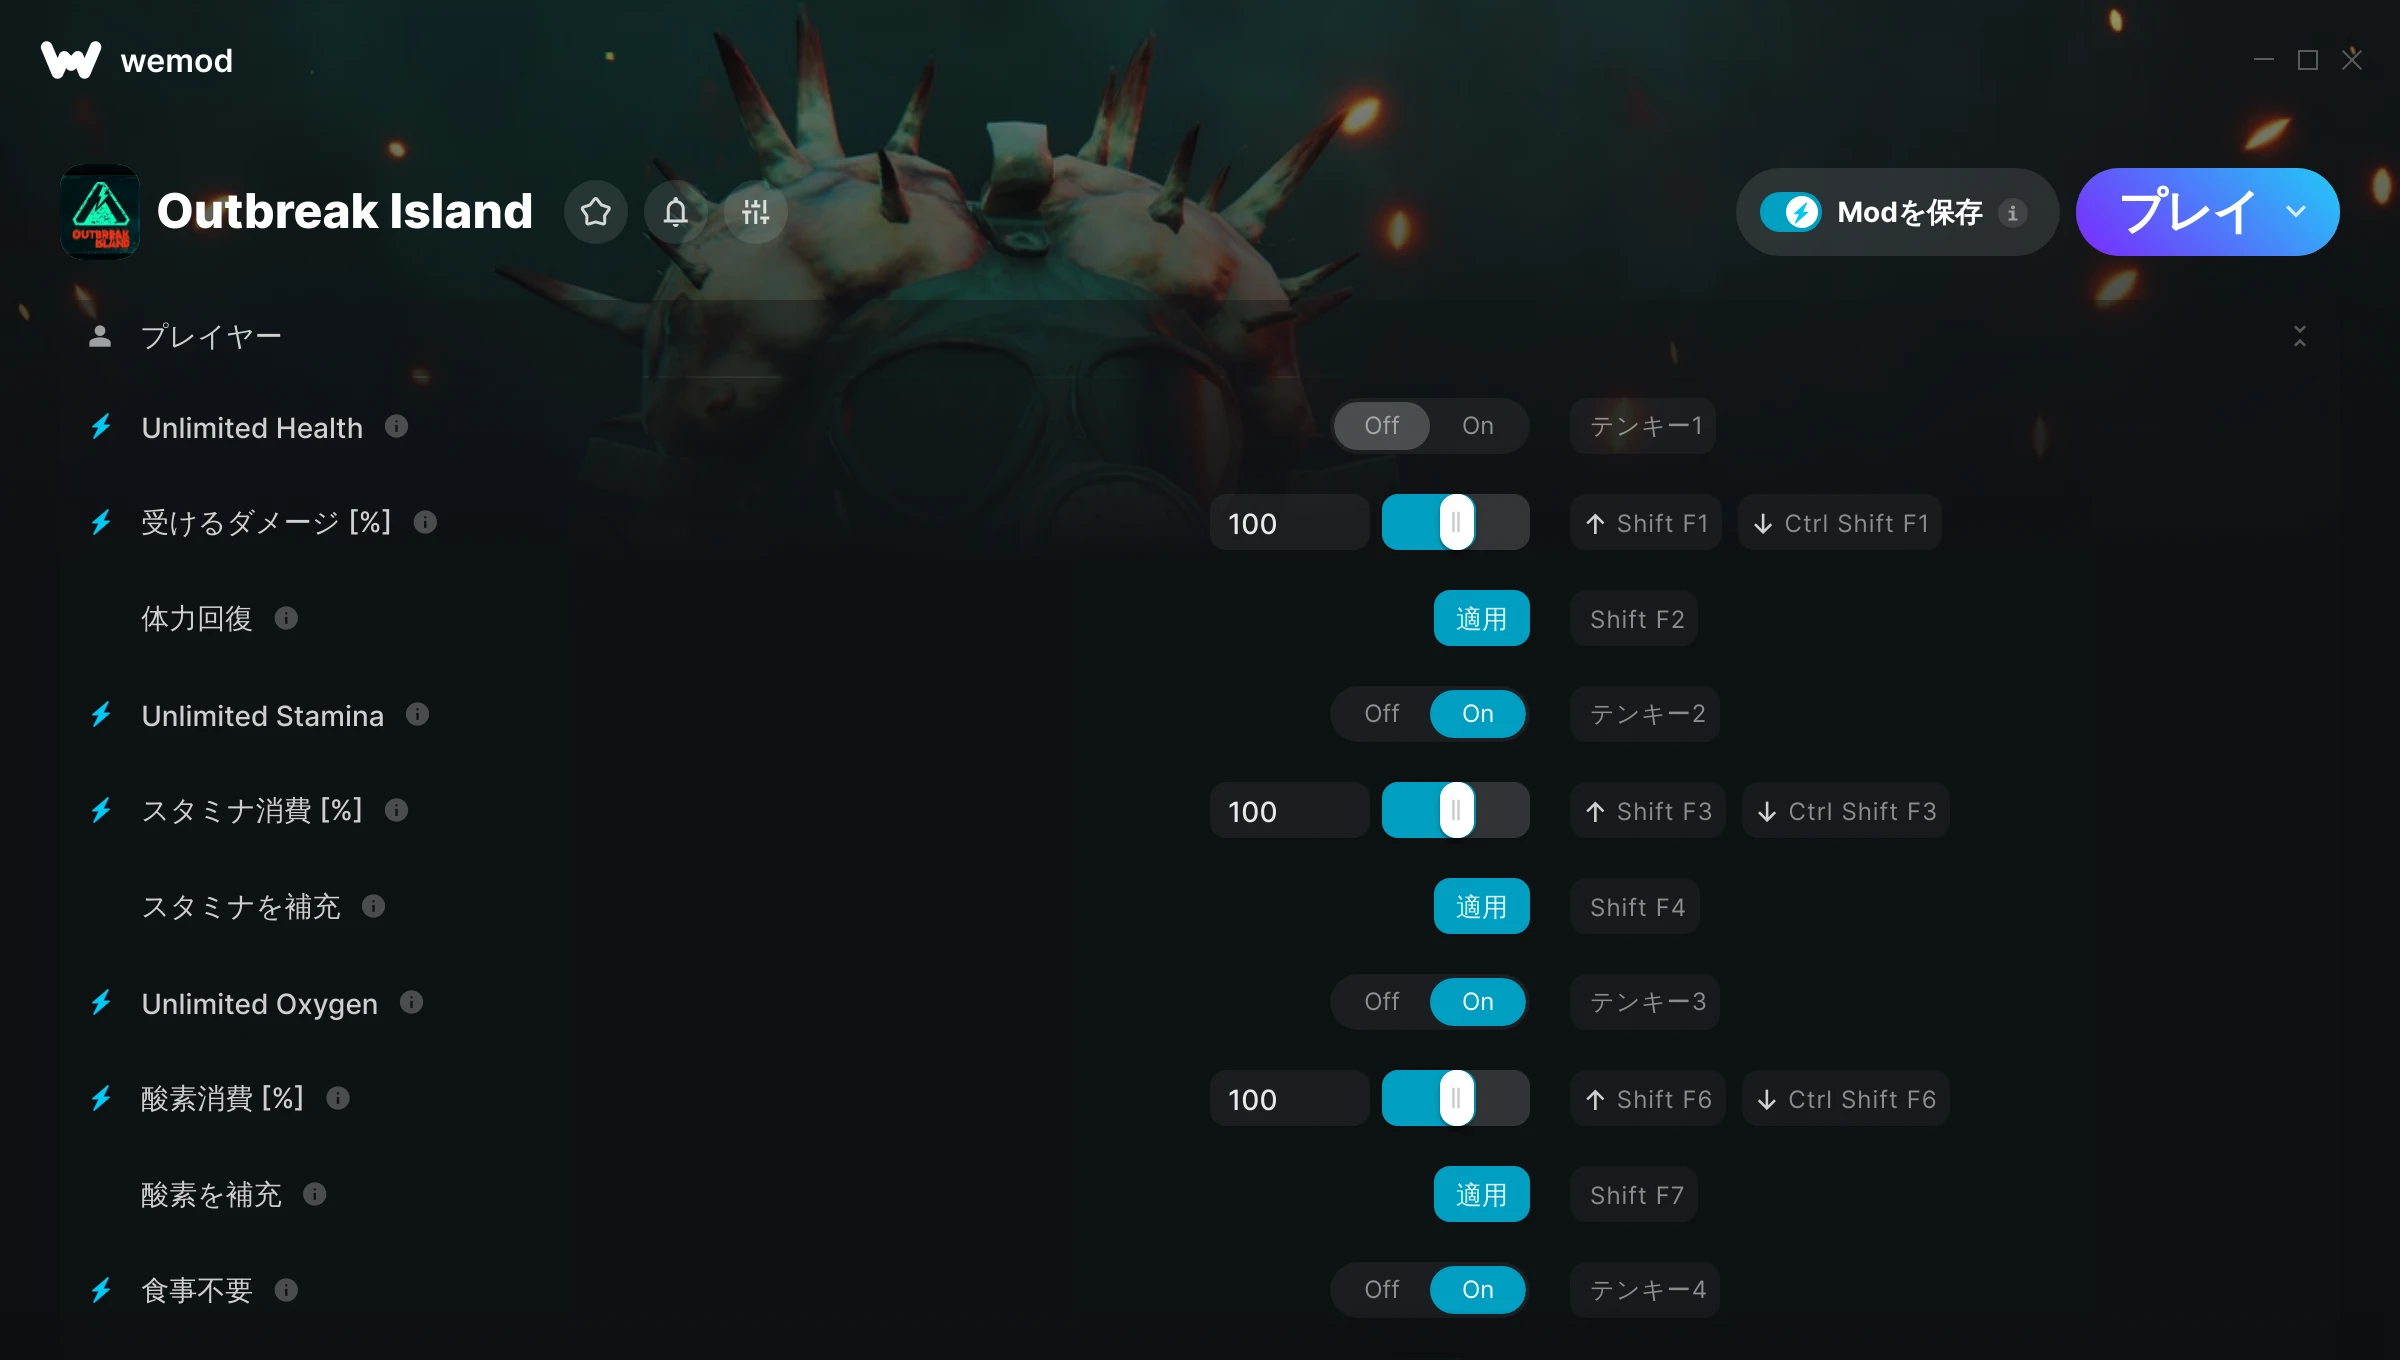Open the dropdown arrow on the プレイ button
Screen dimensions: 2400x1360
(2296, 212)
